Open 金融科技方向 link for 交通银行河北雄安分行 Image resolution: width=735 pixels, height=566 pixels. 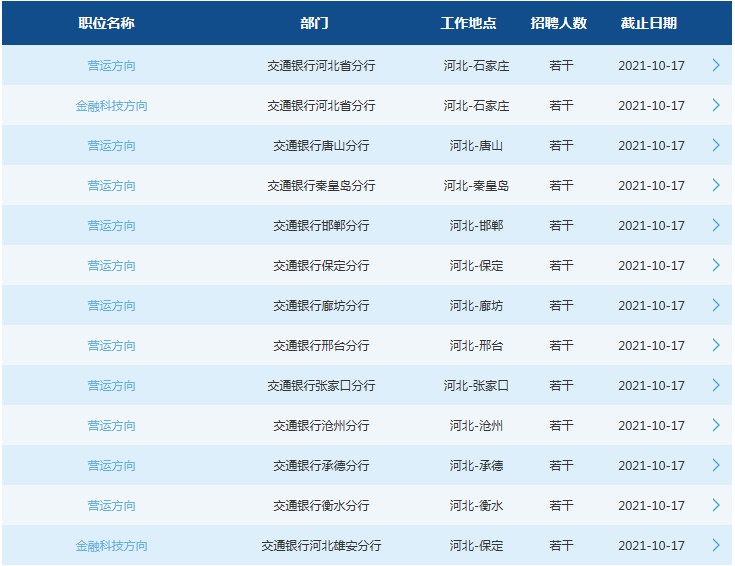(111, 546)
